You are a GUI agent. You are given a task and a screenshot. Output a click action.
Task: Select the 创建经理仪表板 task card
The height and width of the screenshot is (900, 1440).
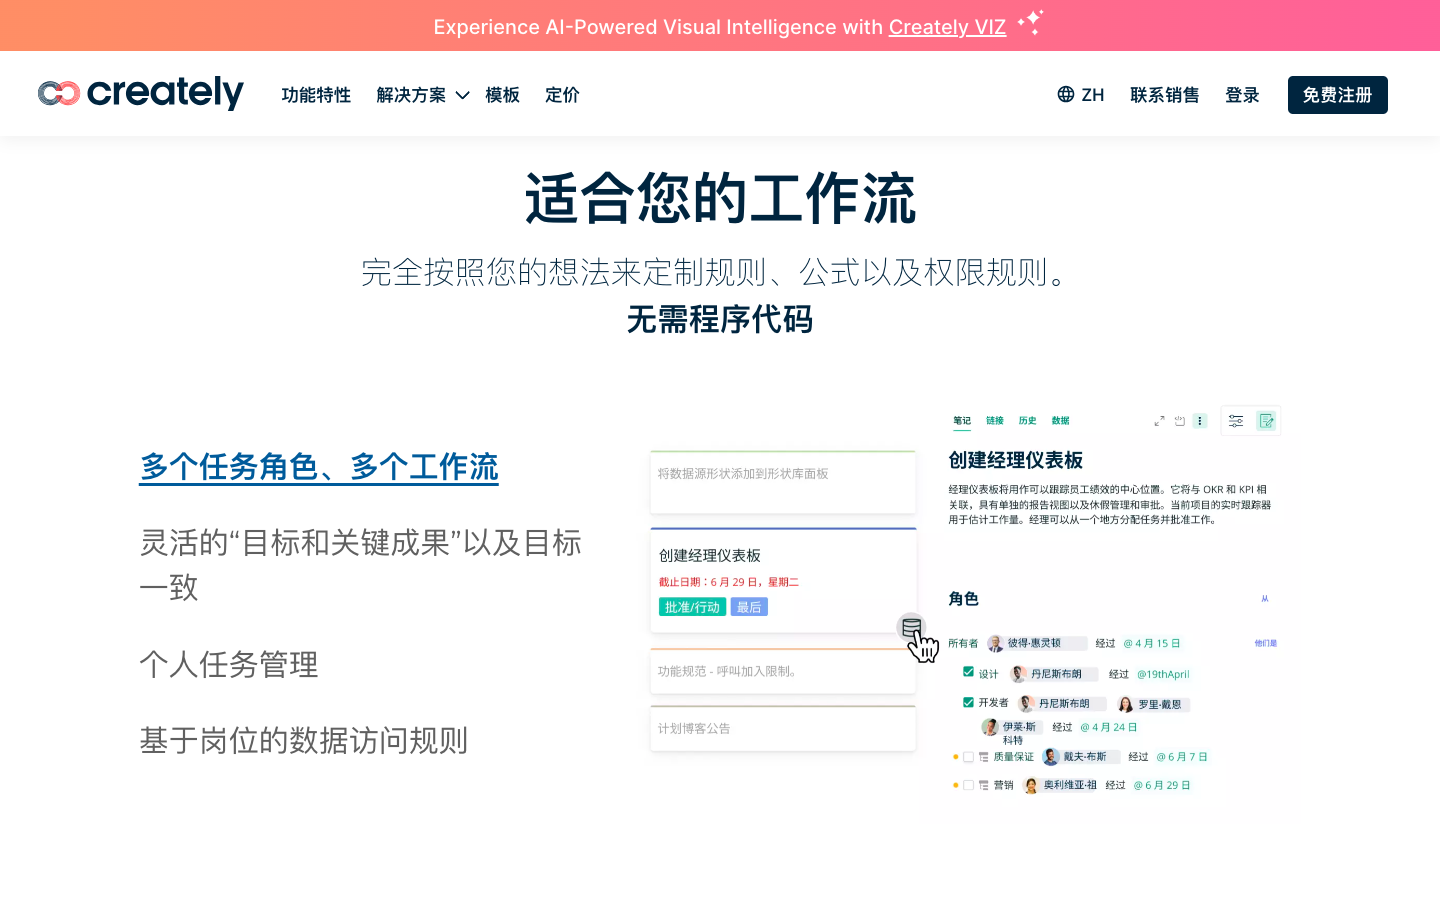(x=783, y=580)
